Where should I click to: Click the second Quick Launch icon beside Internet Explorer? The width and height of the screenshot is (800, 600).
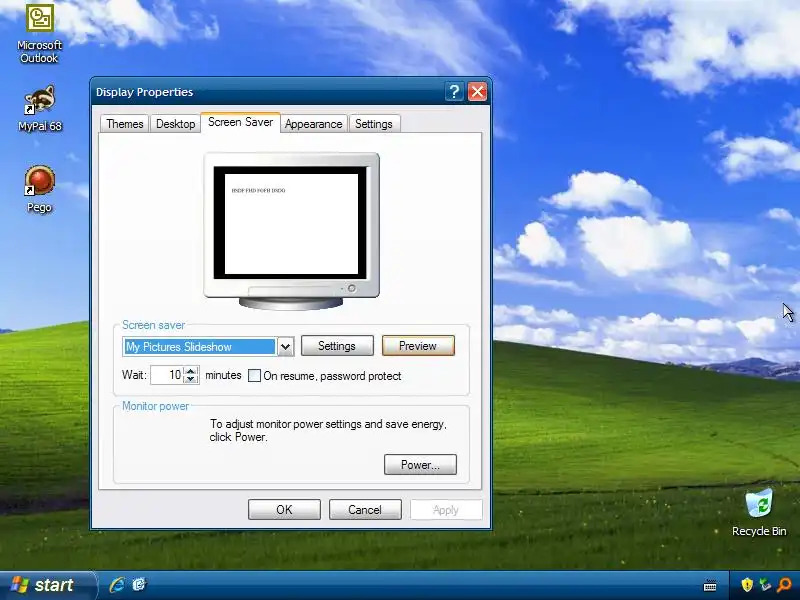point(139,585)
